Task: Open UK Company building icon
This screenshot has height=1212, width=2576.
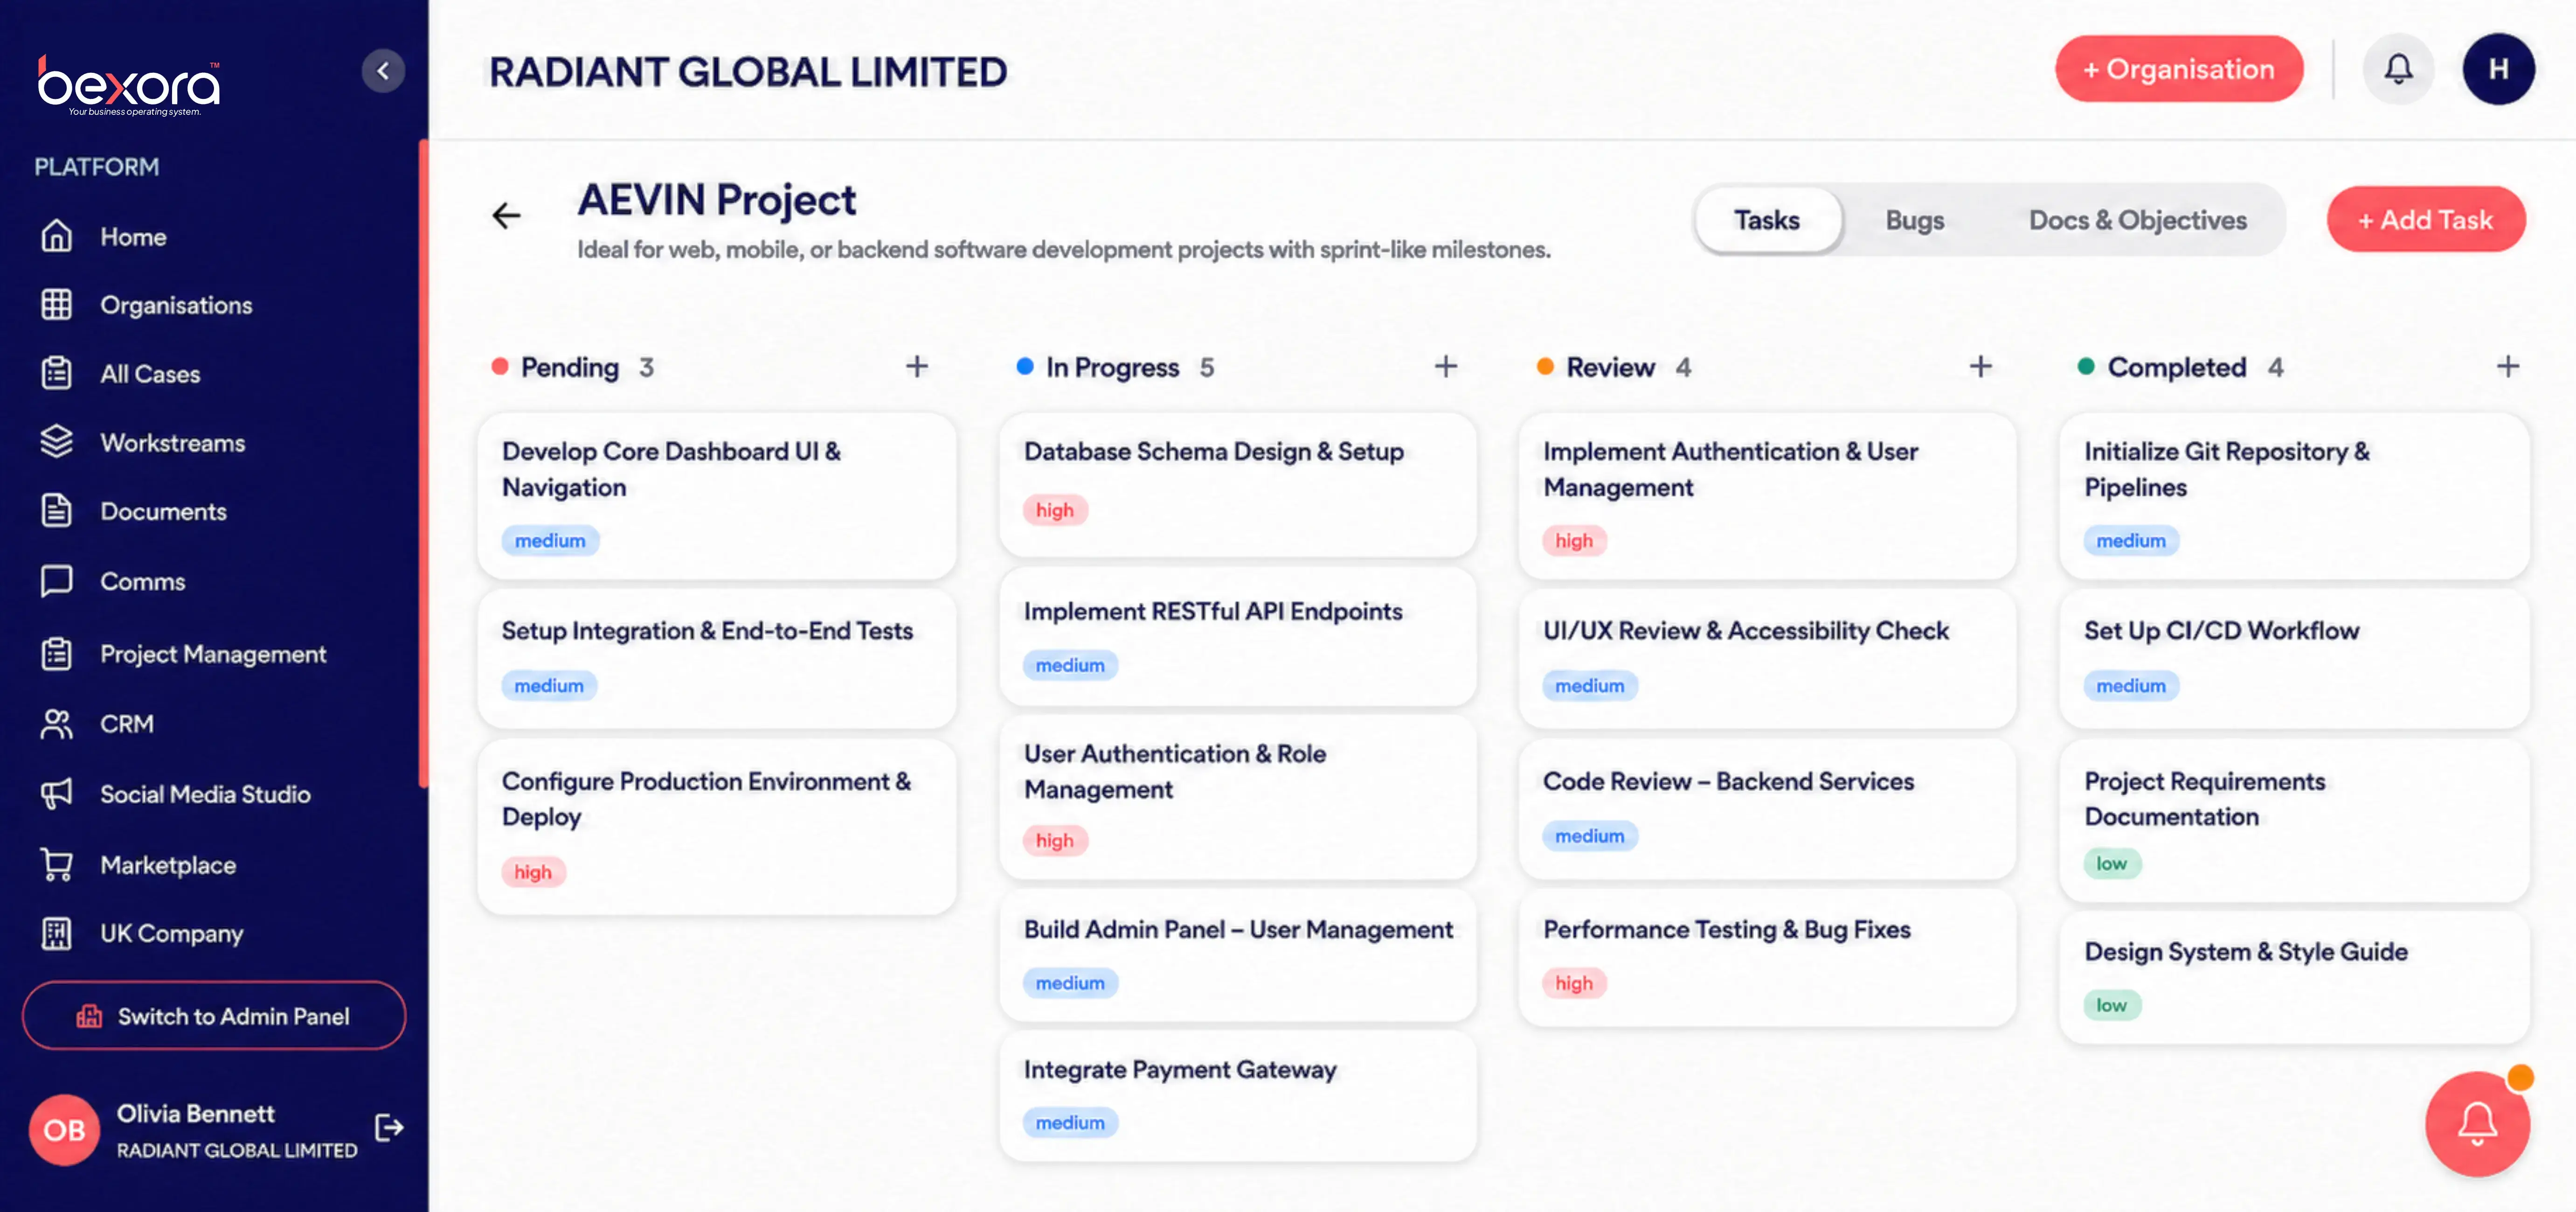Action: [x=57, y=933]
